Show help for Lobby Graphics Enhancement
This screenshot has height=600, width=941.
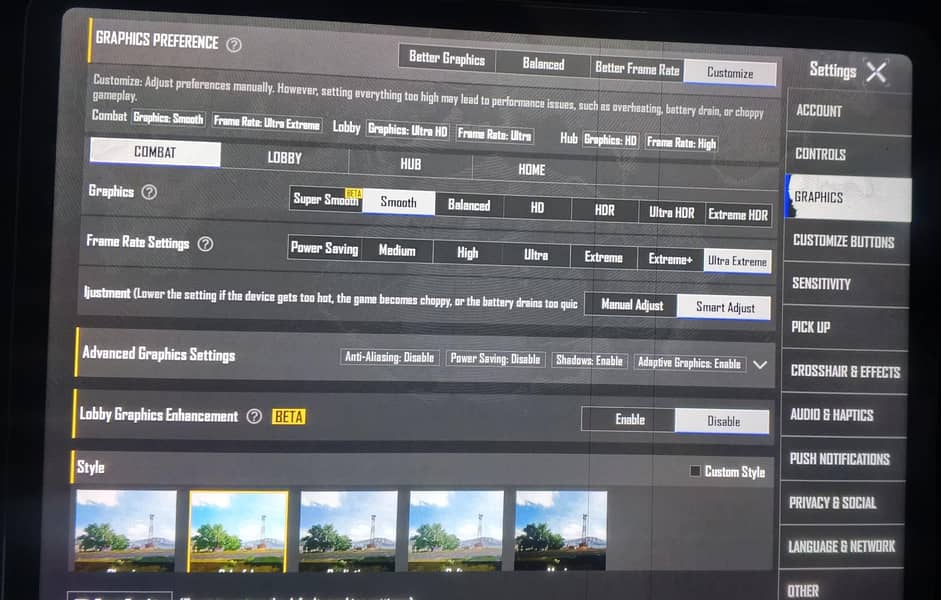(254, 416)
